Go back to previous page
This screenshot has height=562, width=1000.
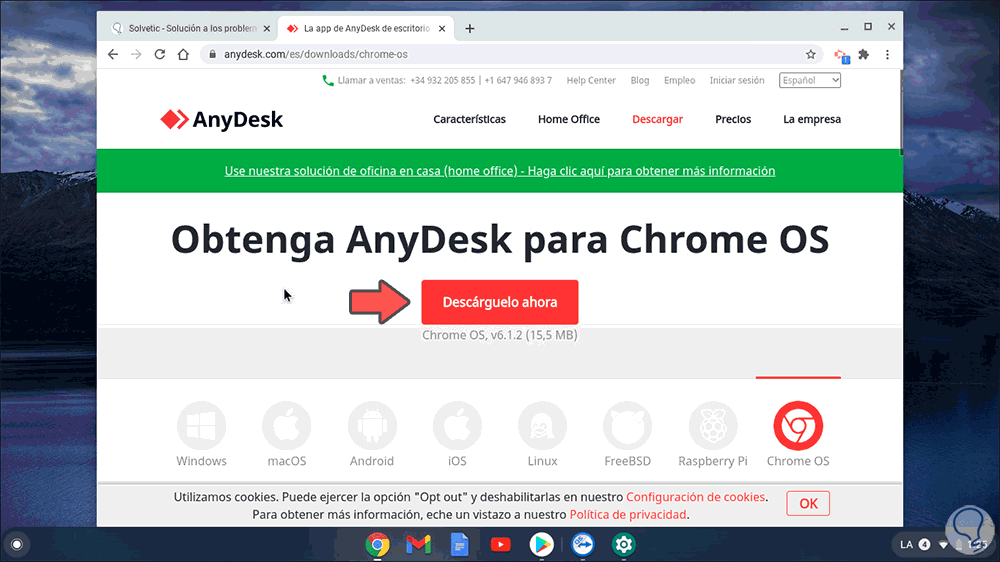tap(113, 54)
